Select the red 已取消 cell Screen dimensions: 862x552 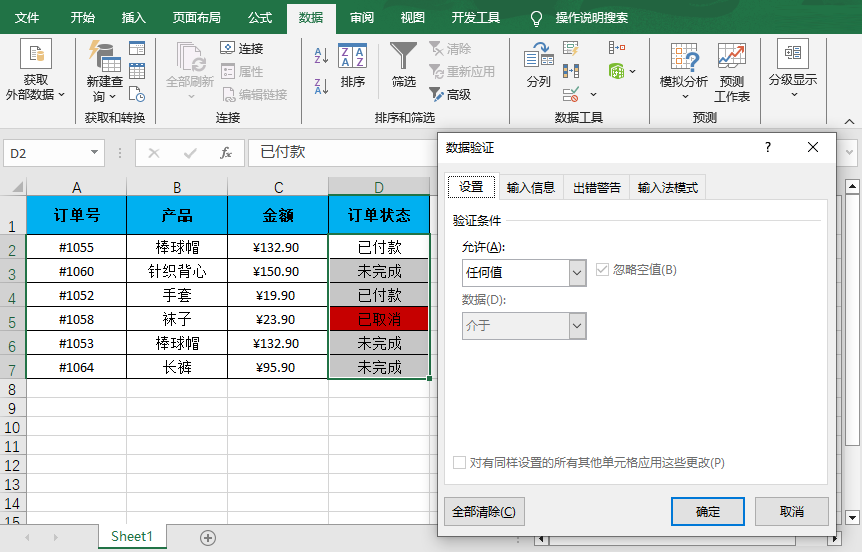(x=379, y=319)
